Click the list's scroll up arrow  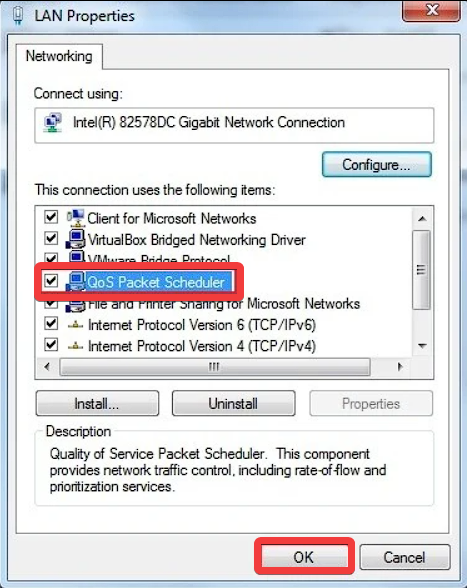click(422, 219)
